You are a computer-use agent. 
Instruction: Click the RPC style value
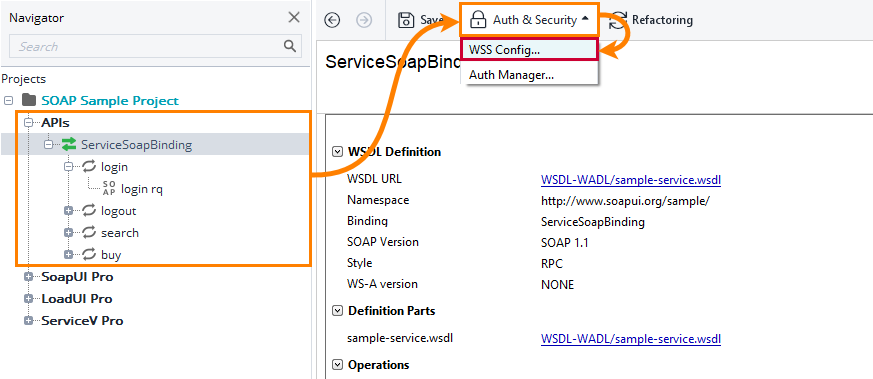click(552, 263)
